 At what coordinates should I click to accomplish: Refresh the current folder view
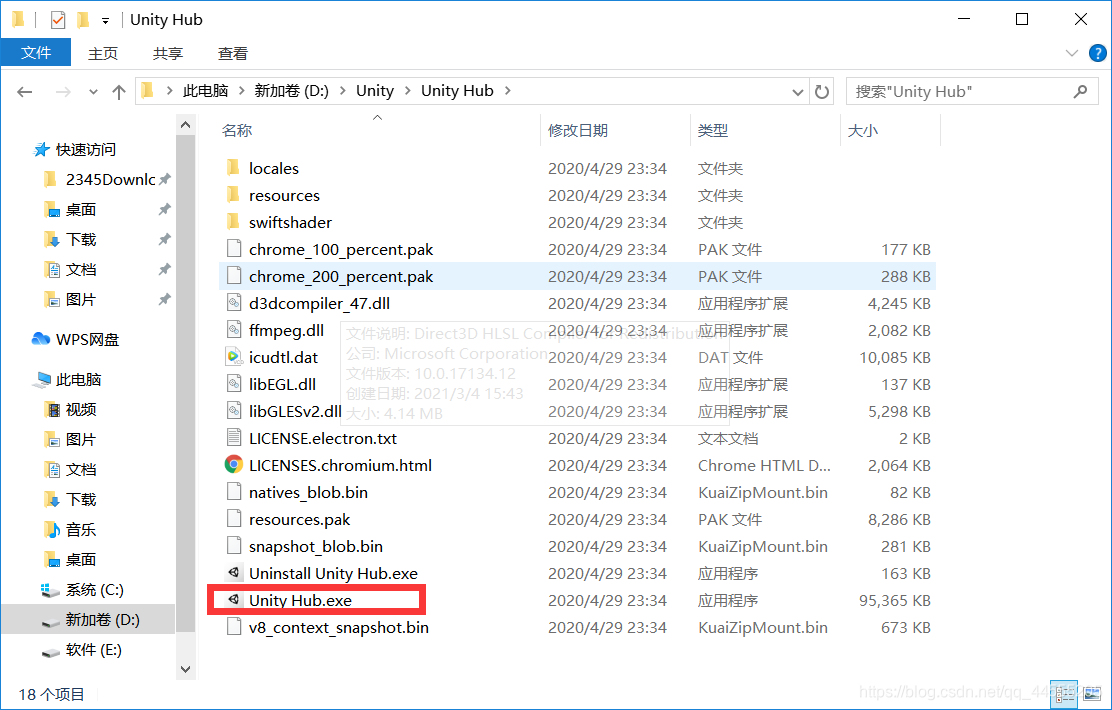[822, 91]
